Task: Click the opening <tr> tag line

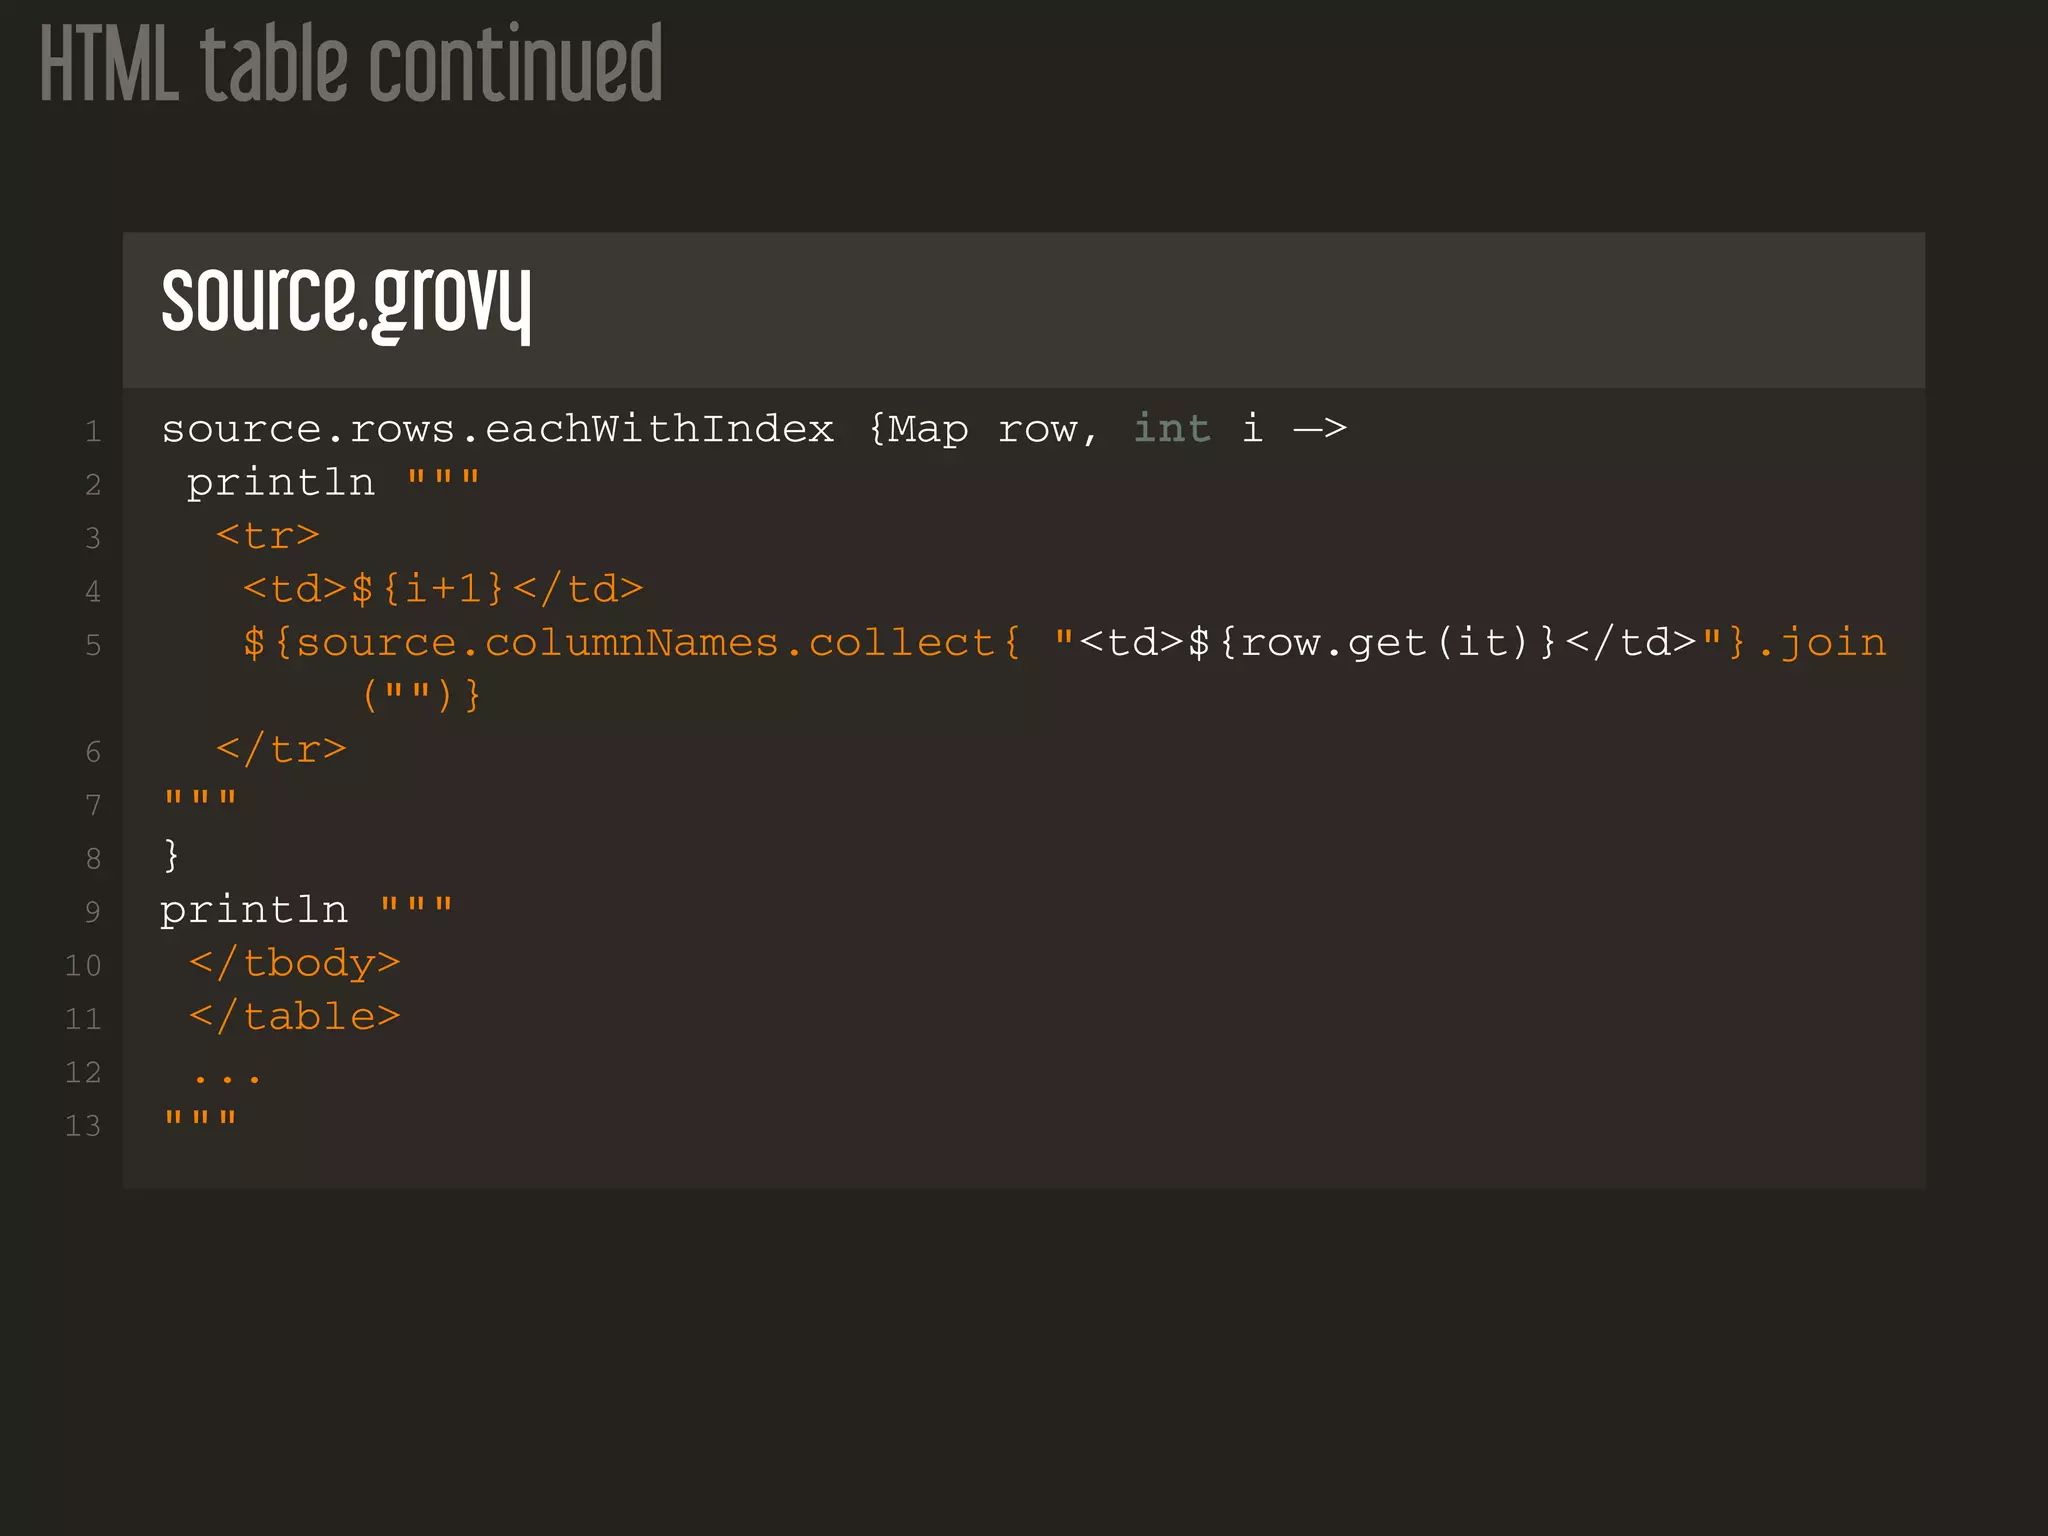Action: pos(268,536)
